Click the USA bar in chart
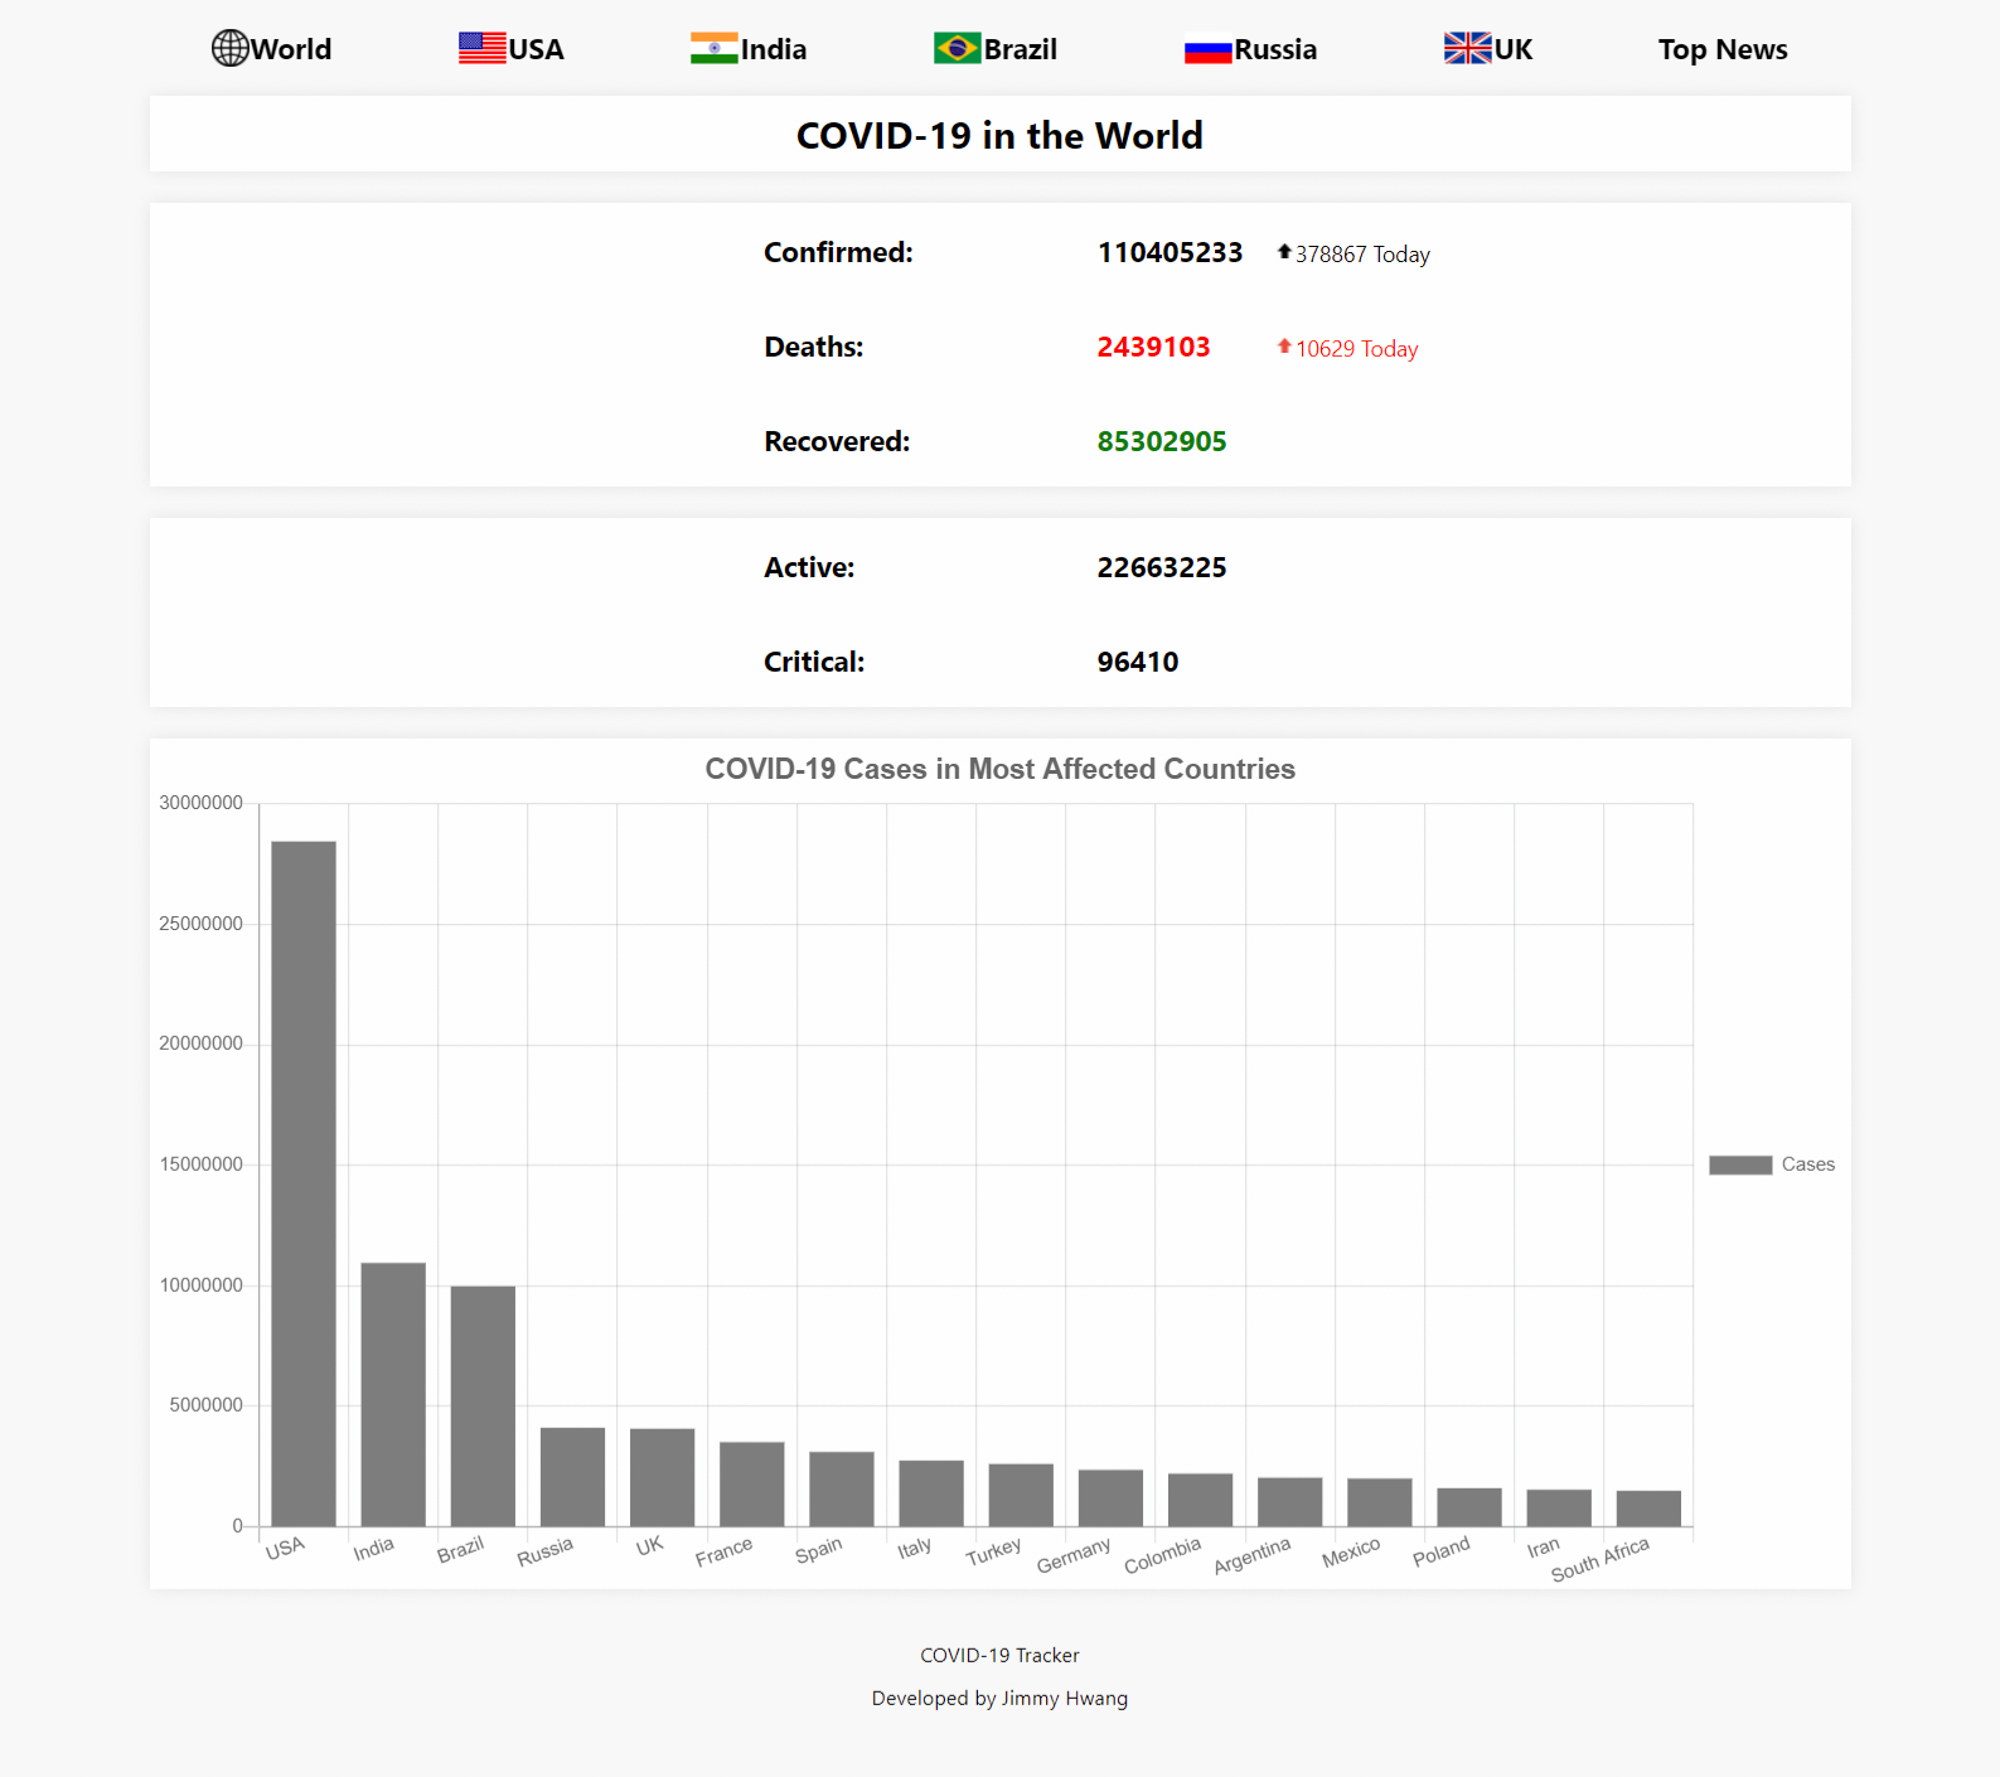 [304, 1183]
